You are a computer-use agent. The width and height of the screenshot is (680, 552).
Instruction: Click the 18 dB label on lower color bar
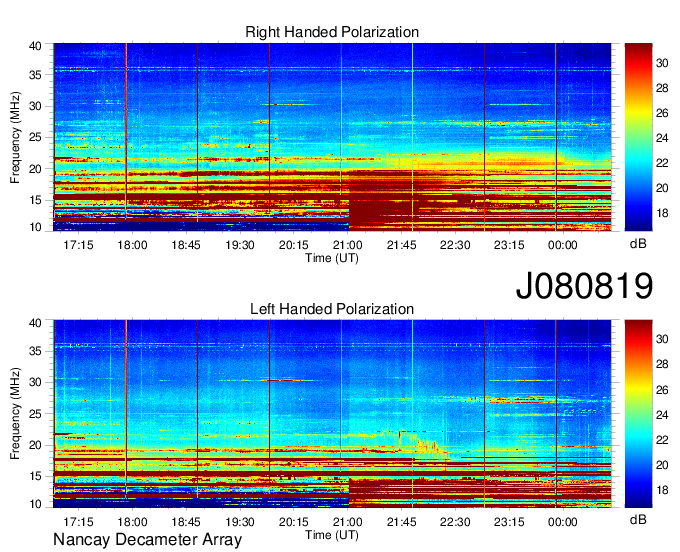(x=662, y=490)
